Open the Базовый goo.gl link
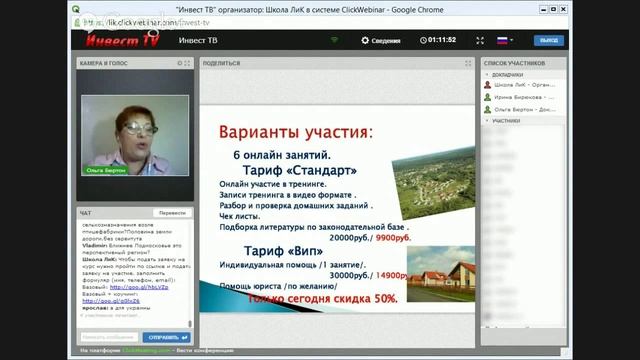This screenshot has height=360, width=640. (x=139, y=287)
